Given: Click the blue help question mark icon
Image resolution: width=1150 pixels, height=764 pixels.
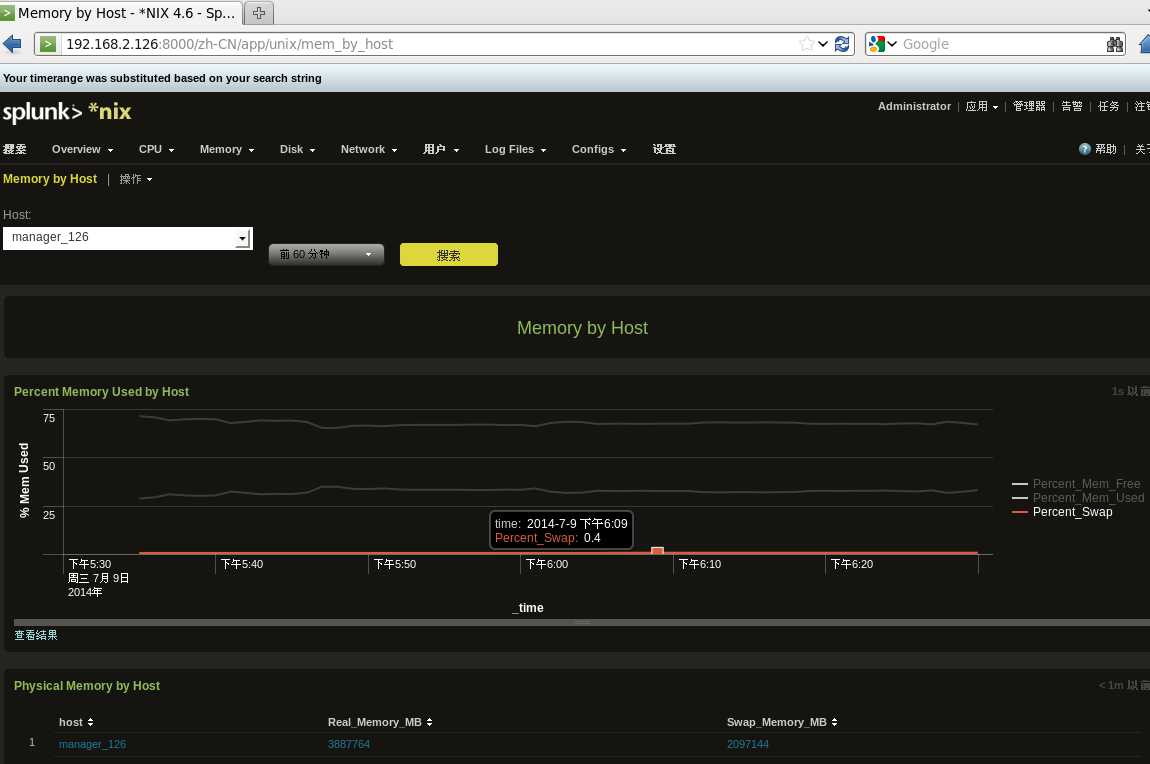Looking at the screenshot, I should point(1085,149).
